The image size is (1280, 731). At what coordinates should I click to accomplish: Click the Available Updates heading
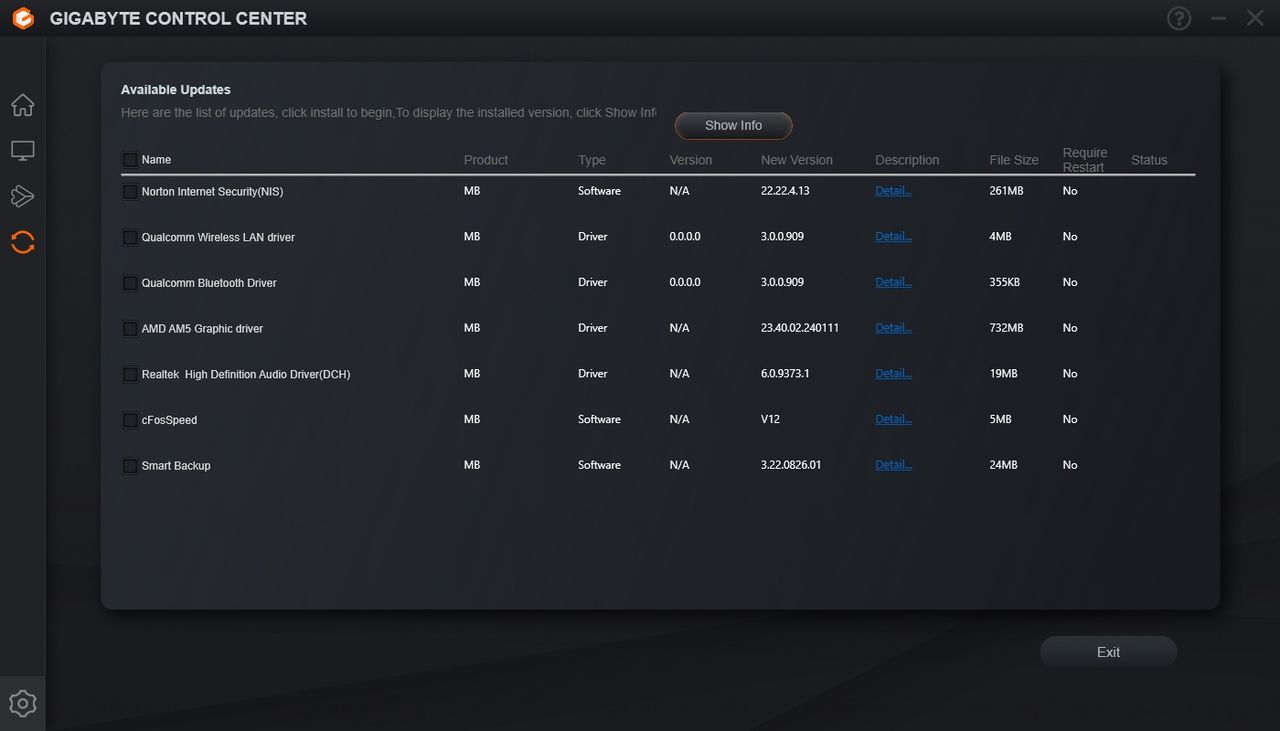176,90
